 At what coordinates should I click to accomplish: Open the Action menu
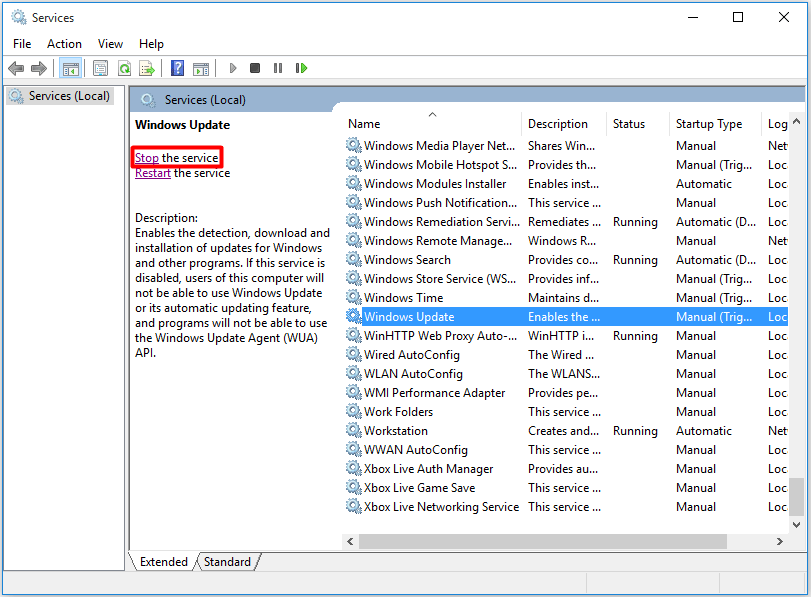(x=64, y=43)
